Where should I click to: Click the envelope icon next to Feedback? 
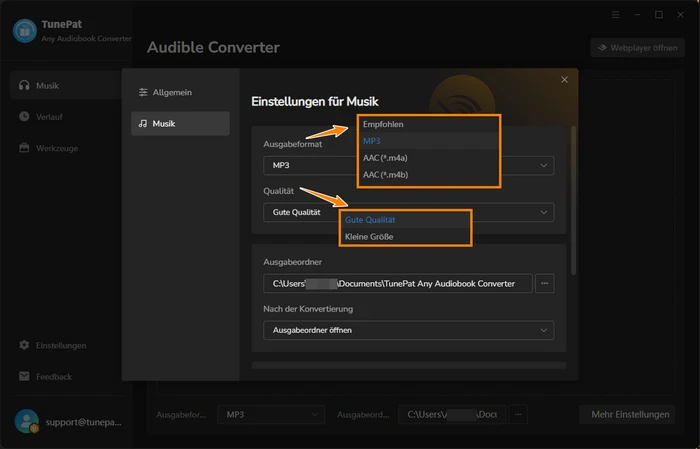[x=24, y=376]
